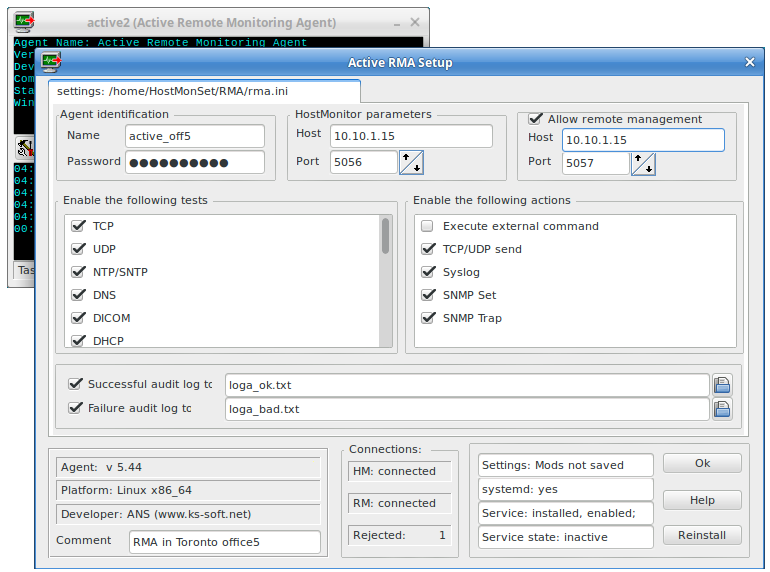Click the loga_bad.txt log path field
Screen dimensions: 770x572
[468, 409]
